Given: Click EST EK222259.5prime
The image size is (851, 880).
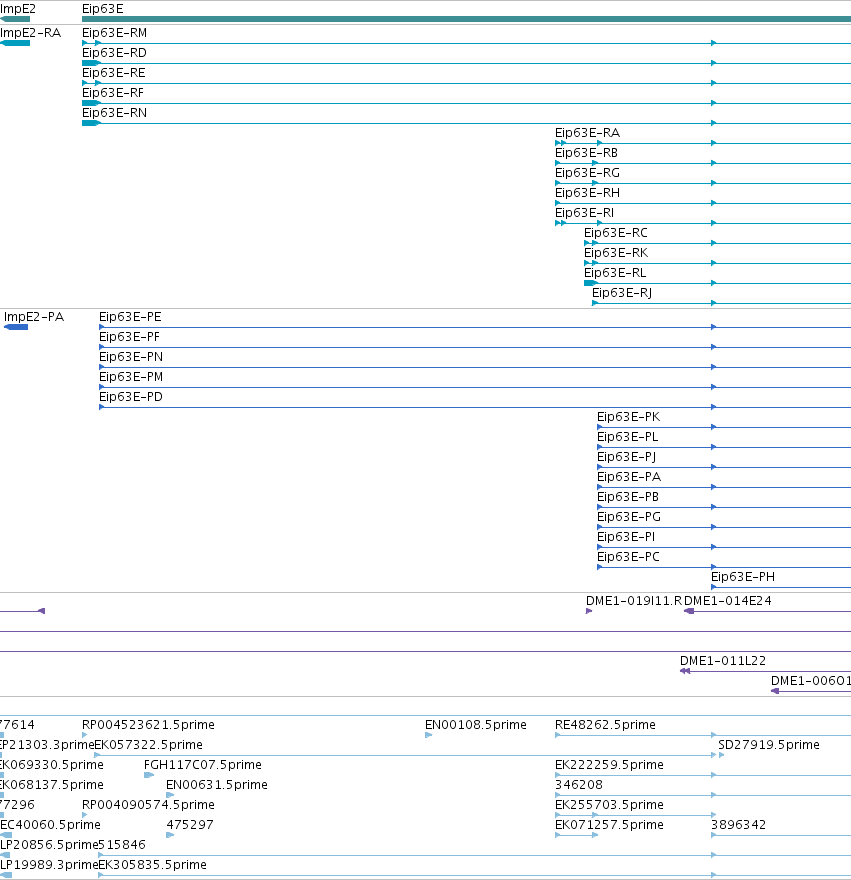Looking at the screenshot, I should [x=609, y=765].
